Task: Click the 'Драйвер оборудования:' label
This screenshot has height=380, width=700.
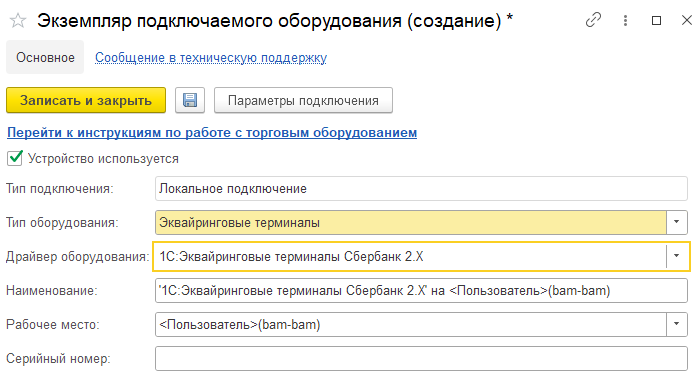Action: click(x=77, y=257)
